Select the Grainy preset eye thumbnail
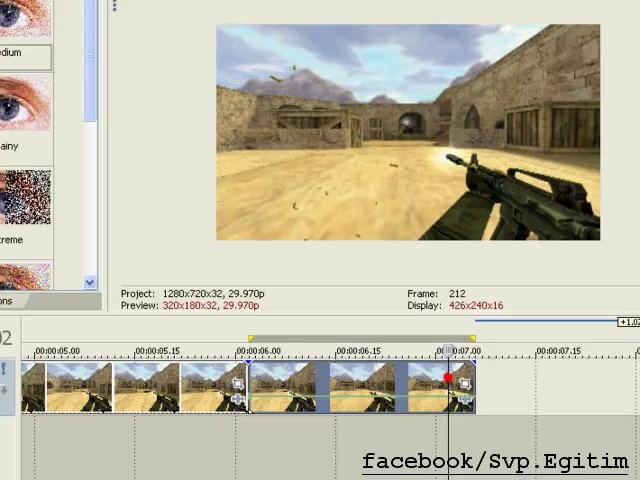Image resolution: width=640 pixels, height=480 pixels. coord(25,102)
